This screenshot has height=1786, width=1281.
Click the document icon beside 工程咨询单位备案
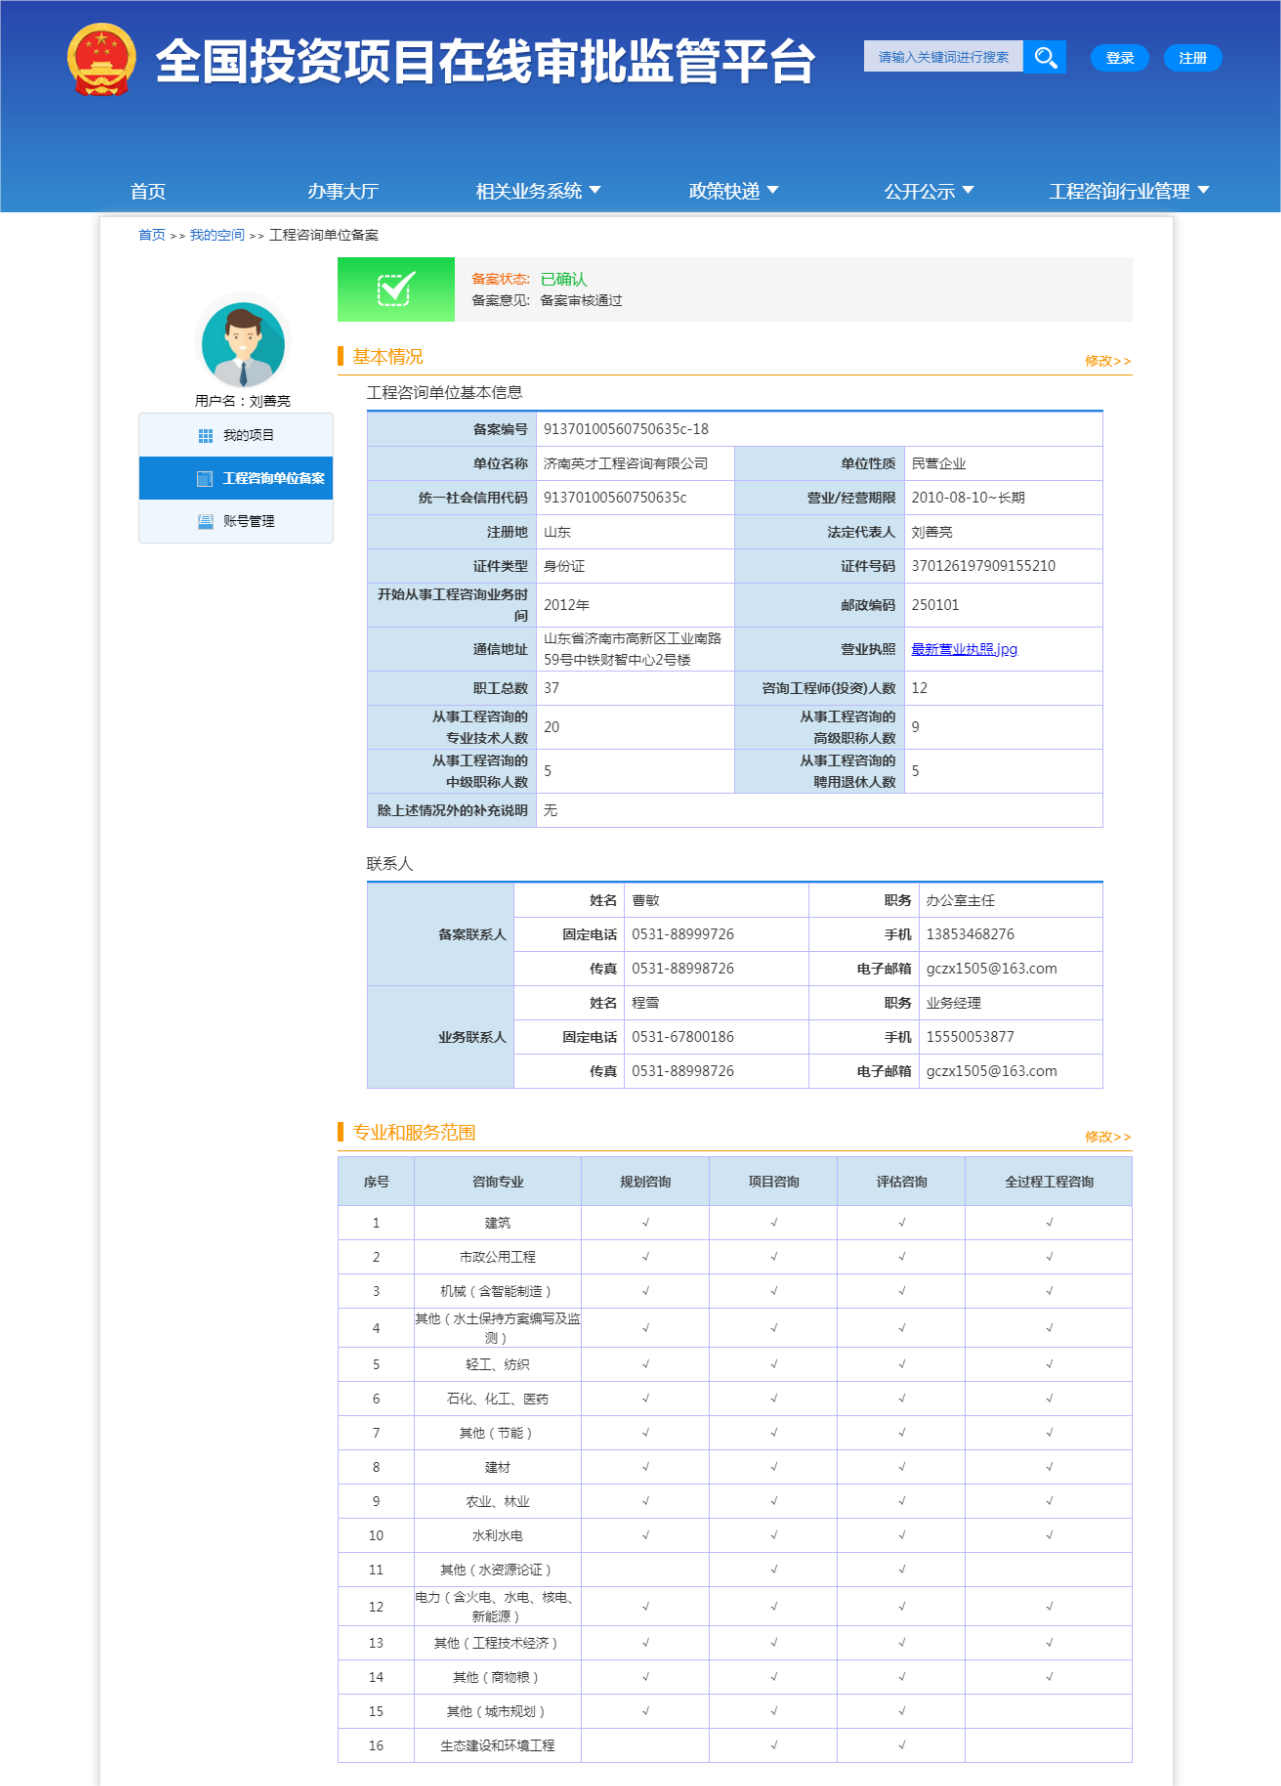point(205,479)
